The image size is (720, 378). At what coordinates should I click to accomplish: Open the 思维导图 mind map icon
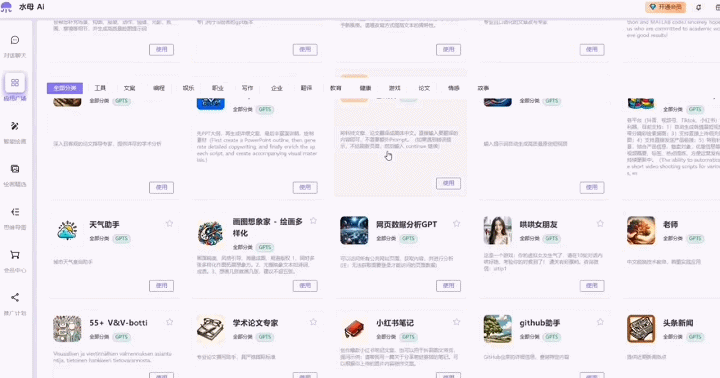pos(15,212)
